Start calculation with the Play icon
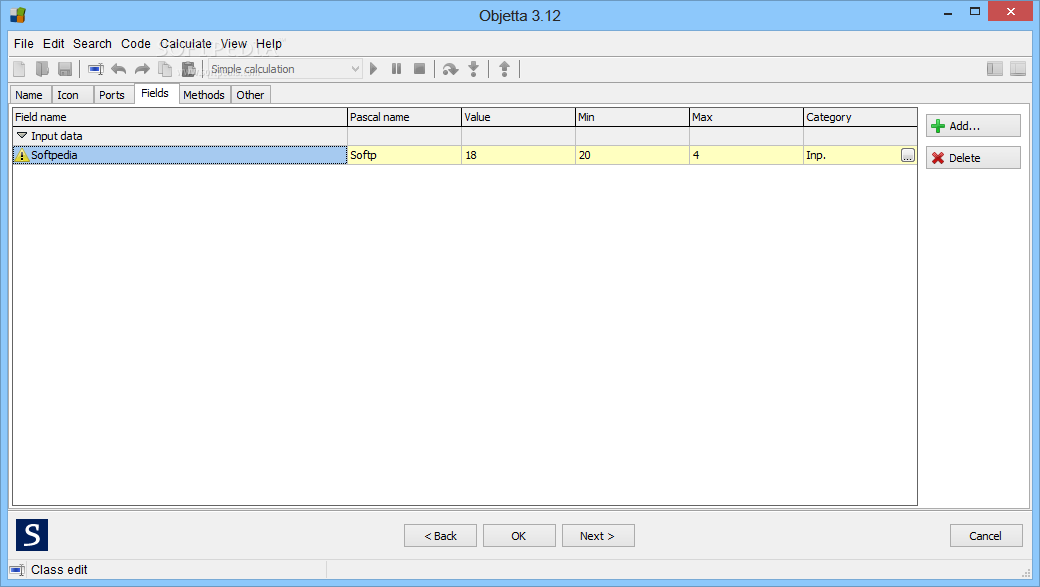 (x=374, y=69)
